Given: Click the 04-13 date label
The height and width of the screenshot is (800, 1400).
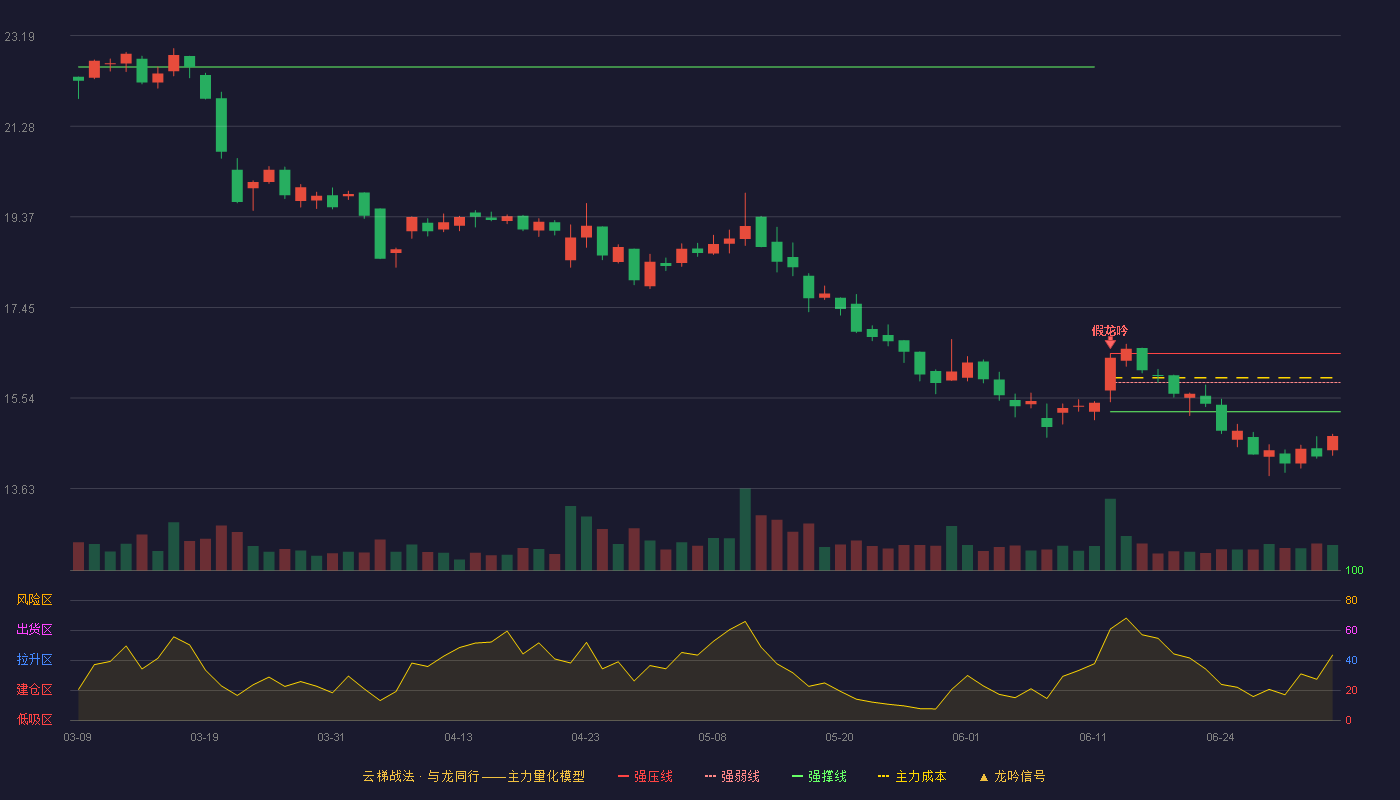Looking at the screenshot, I should point(458,737).
